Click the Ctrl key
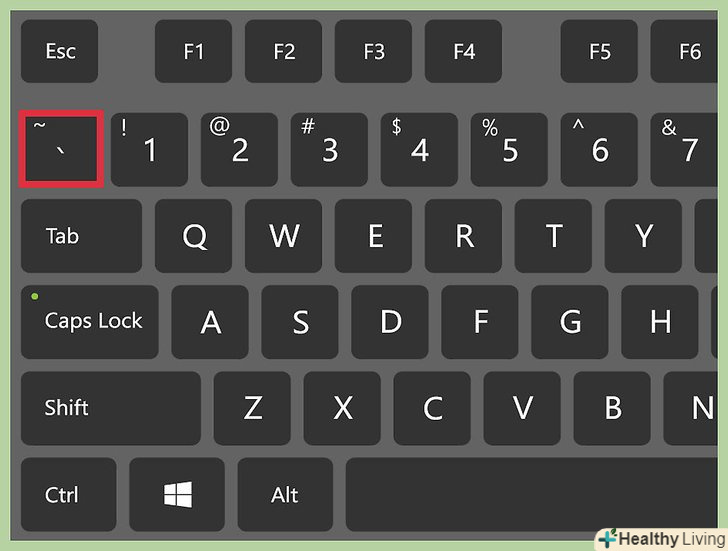This screenshot has width=728, height=551. click(69, 494)
